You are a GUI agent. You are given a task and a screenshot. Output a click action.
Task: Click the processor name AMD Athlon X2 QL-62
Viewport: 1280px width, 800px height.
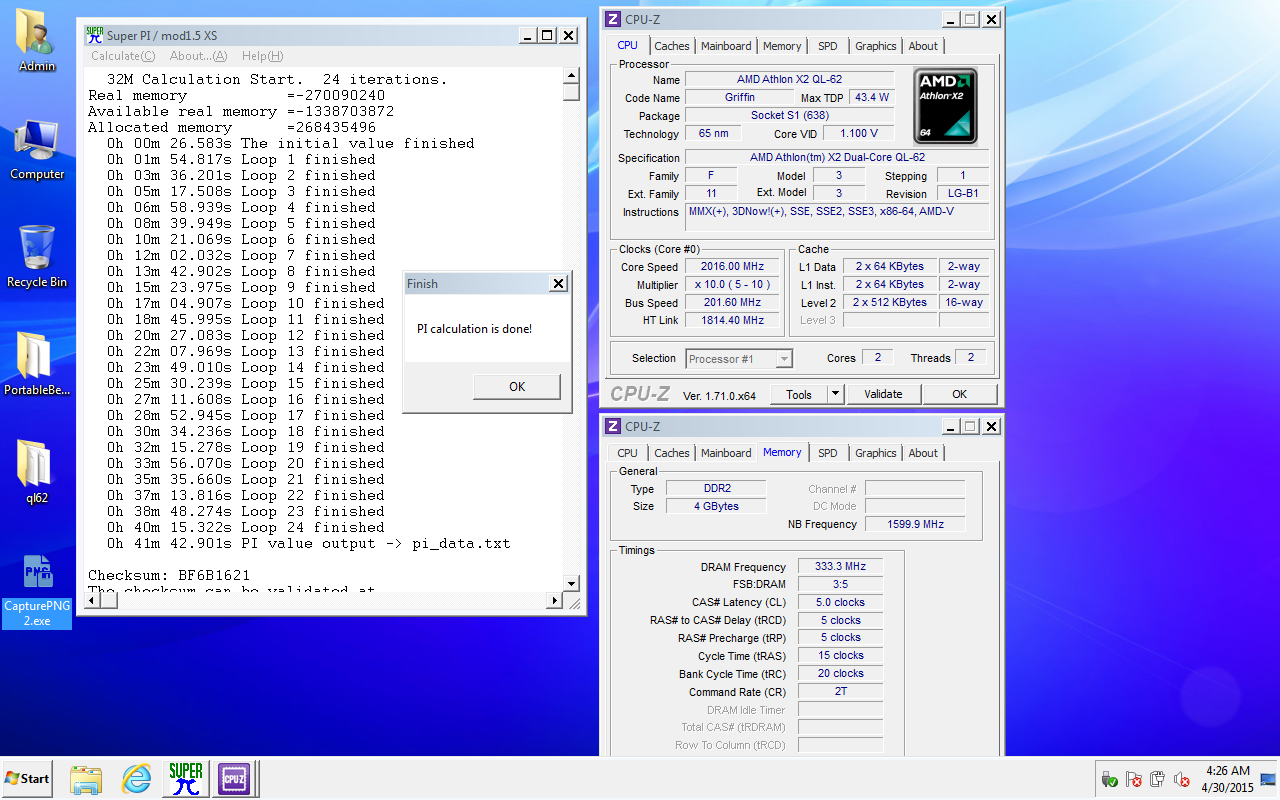[x=790, y=80]
